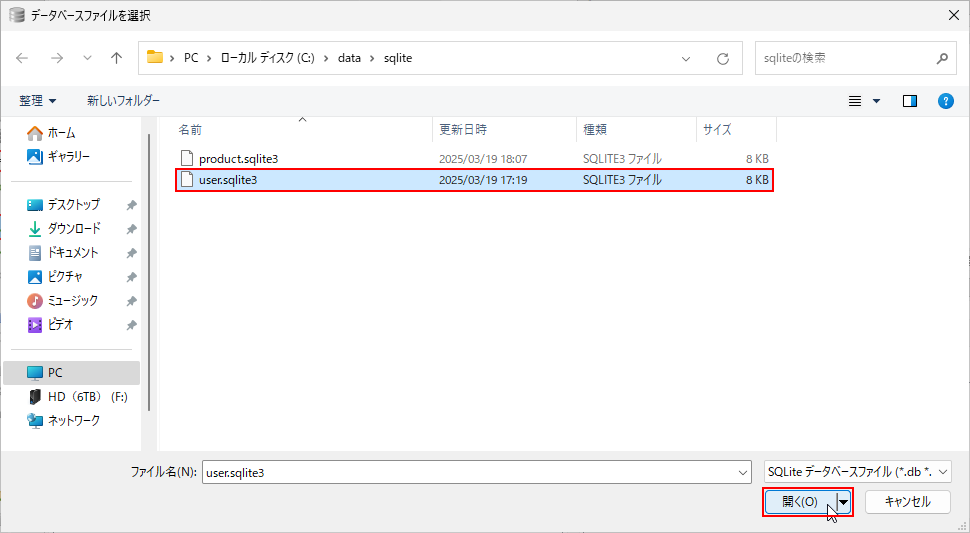Image resolution: width=970 pixels, height=533 pixels.
Task: Open Network in the navigation pane
Action: click(73, 420)
